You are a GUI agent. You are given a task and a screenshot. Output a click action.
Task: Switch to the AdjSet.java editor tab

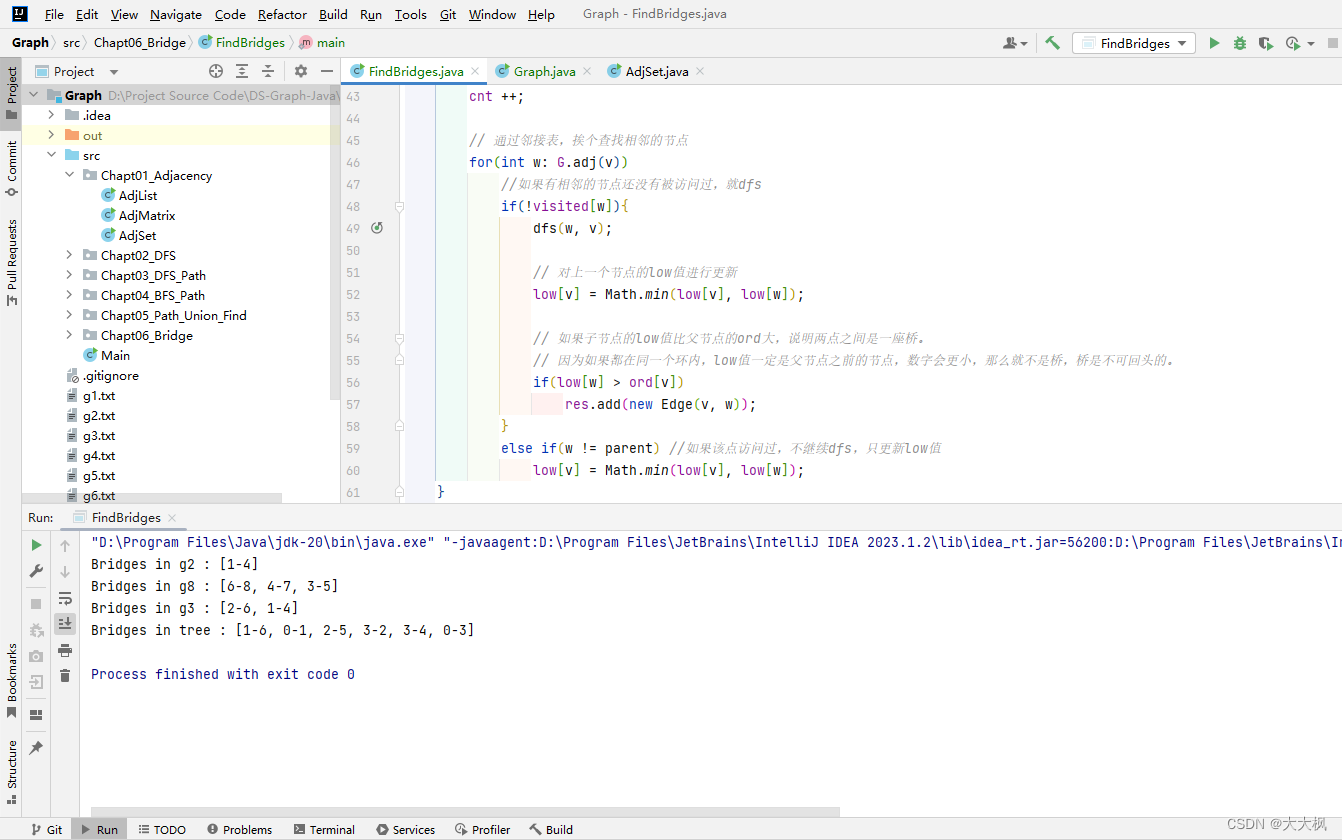pyautogui.click(x=657, y=71)
